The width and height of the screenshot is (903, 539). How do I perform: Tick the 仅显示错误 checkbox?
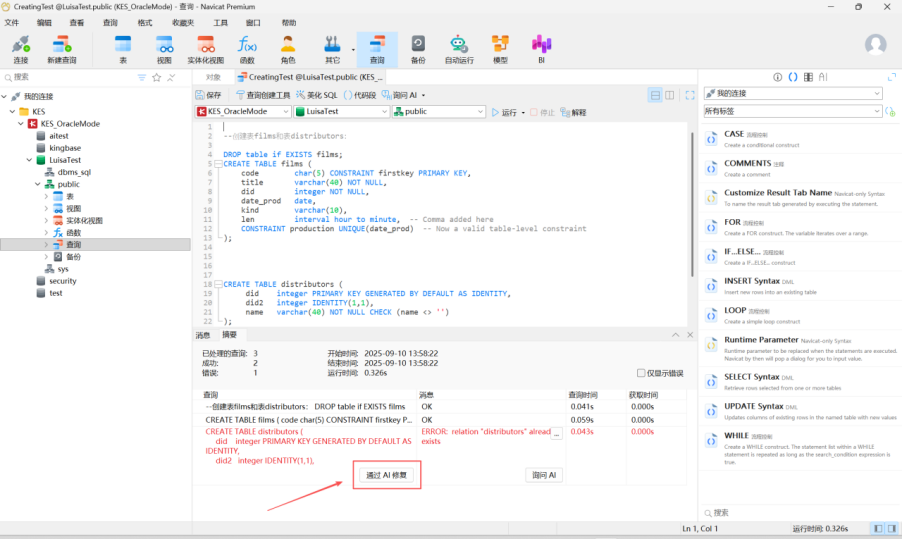point(642,373)
